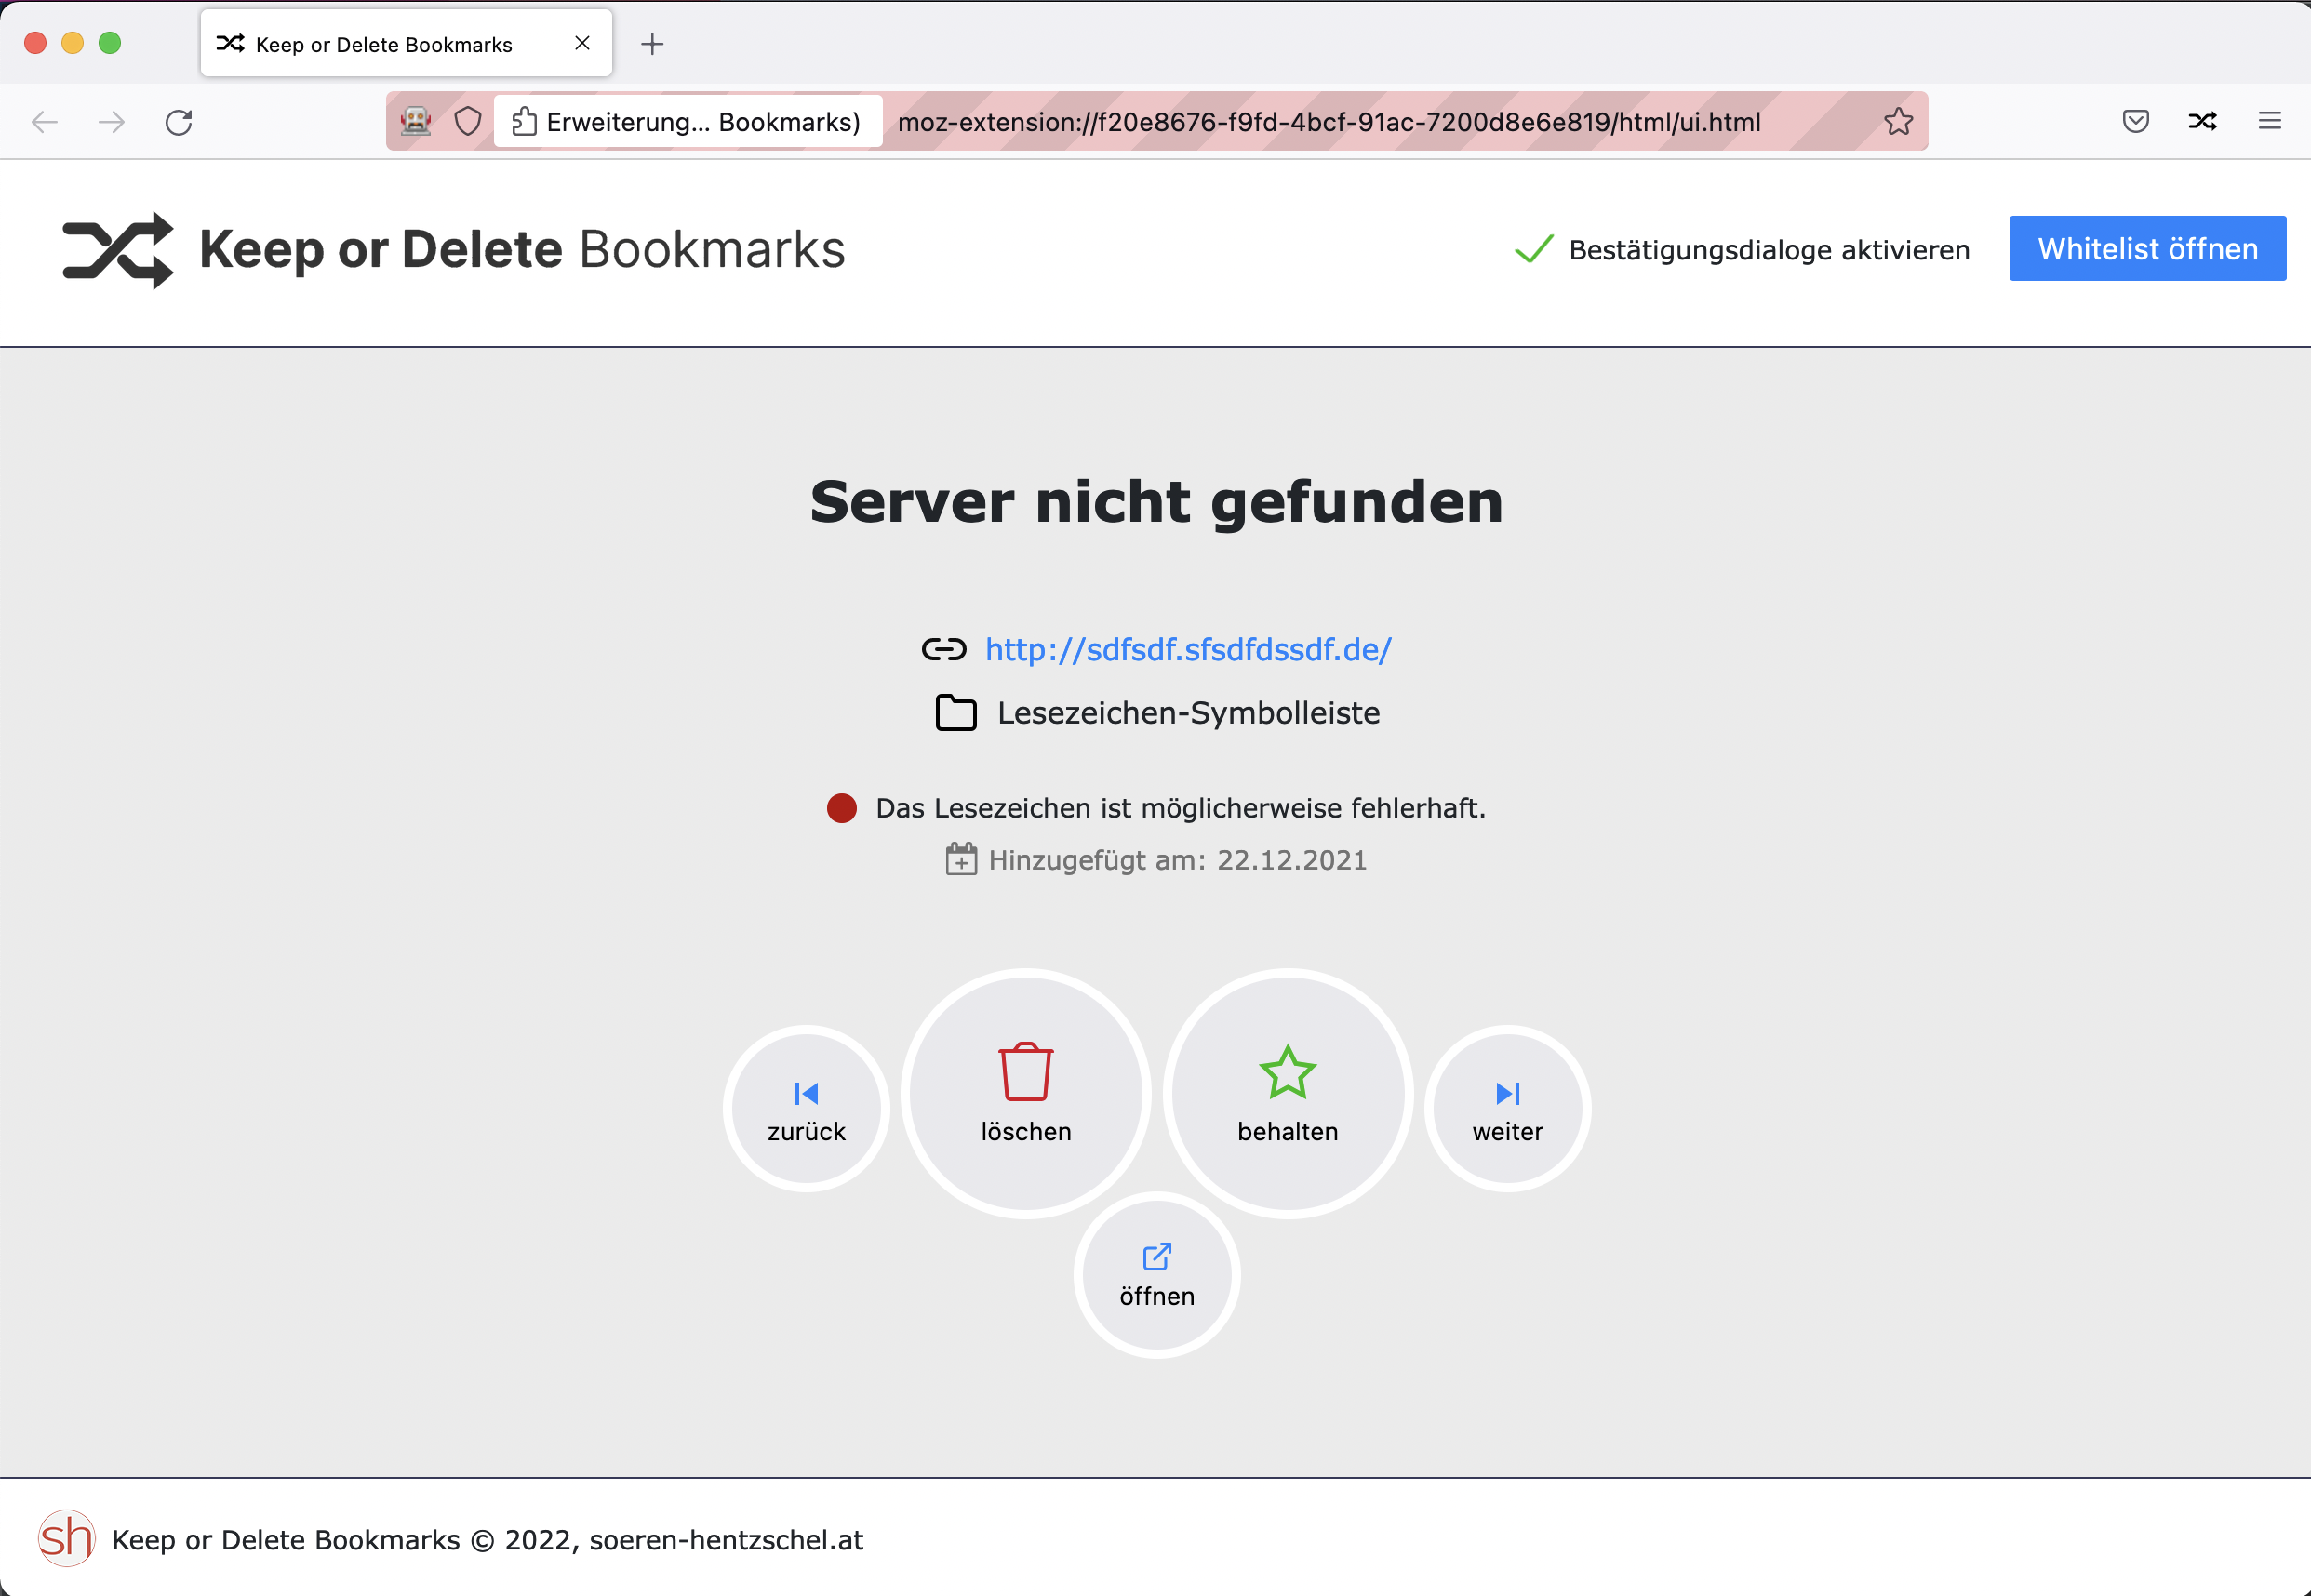Screen dimensions: 2311x1596
Task: Click the tracking protection shield icon
Action: pyautogui.click(x=467, y=122)
